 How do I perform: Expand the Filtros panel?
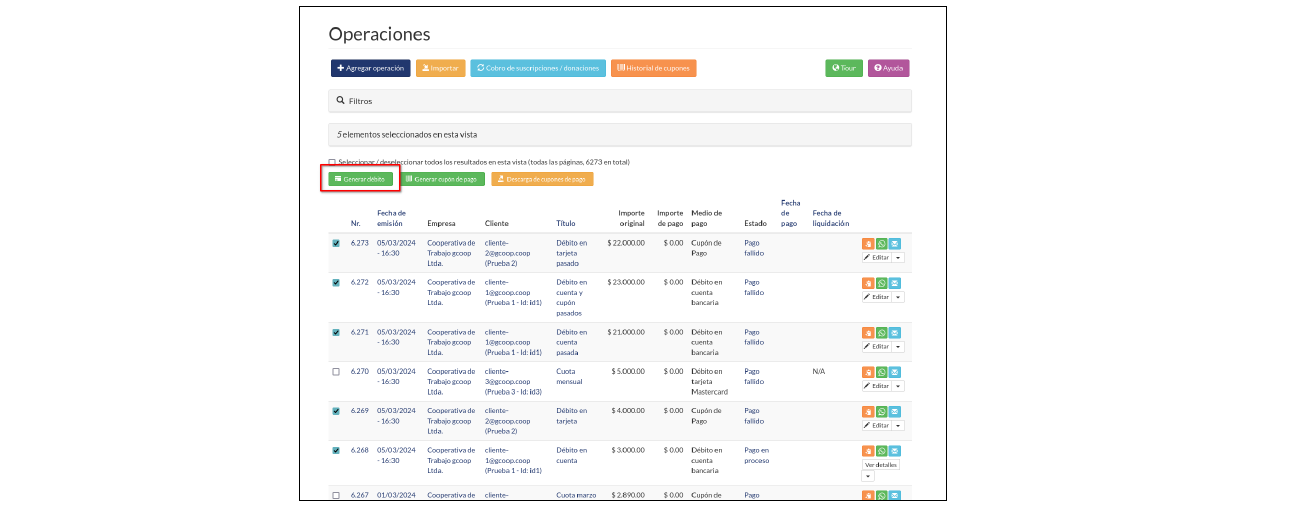point(620,101)
